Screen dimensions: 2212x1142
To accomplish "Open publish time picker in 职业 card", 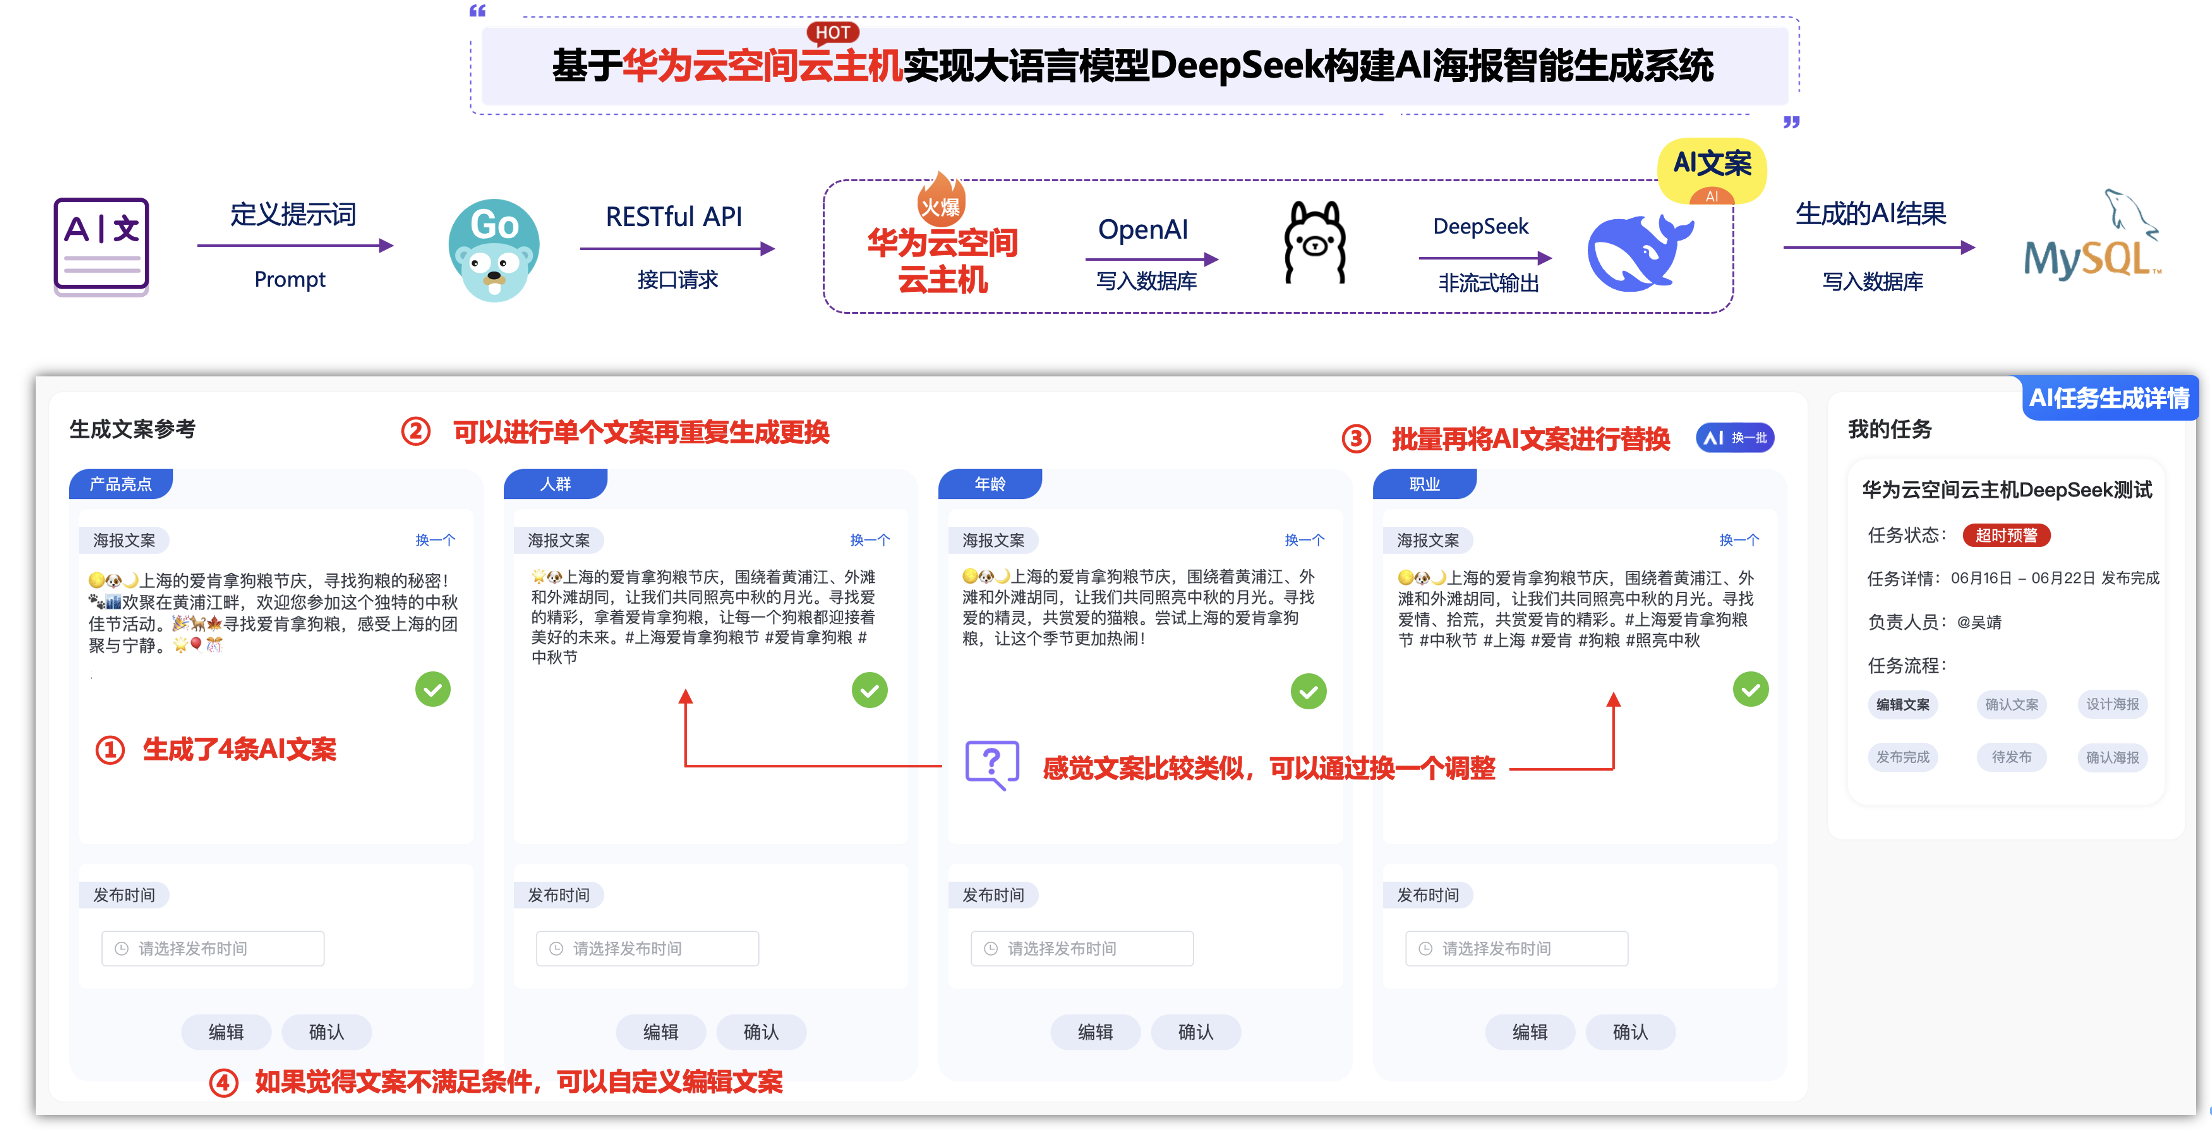I will click(x=1517, y=948).
